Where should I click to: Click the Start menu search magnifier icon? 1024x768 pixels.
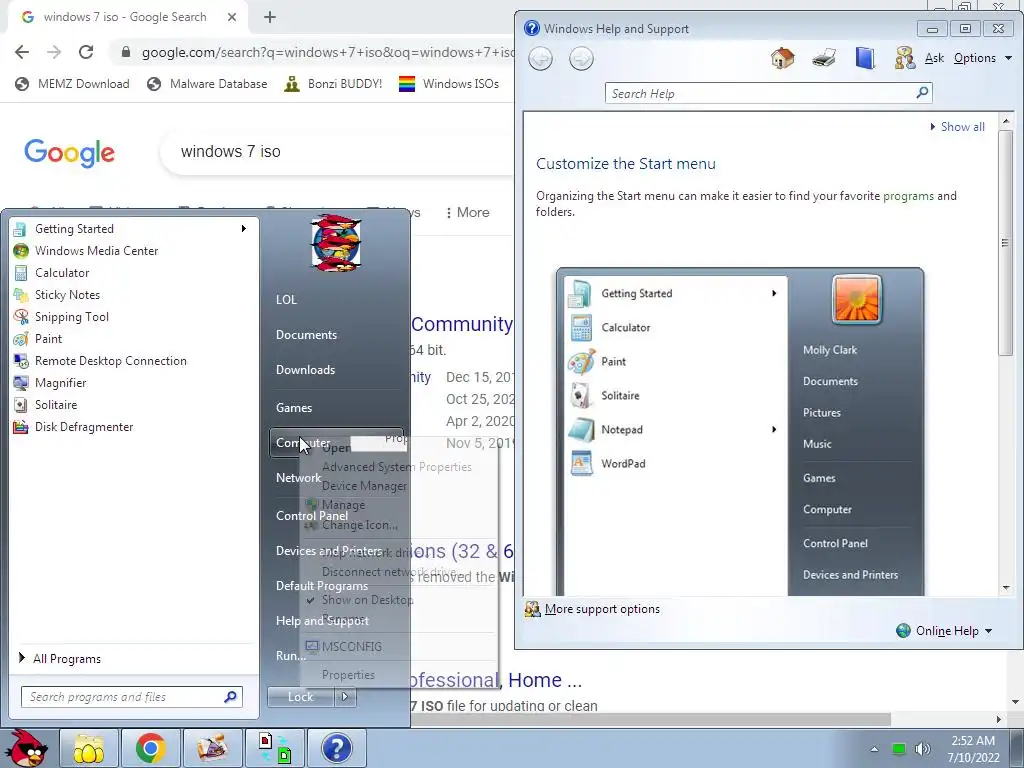tap(230, 697)
